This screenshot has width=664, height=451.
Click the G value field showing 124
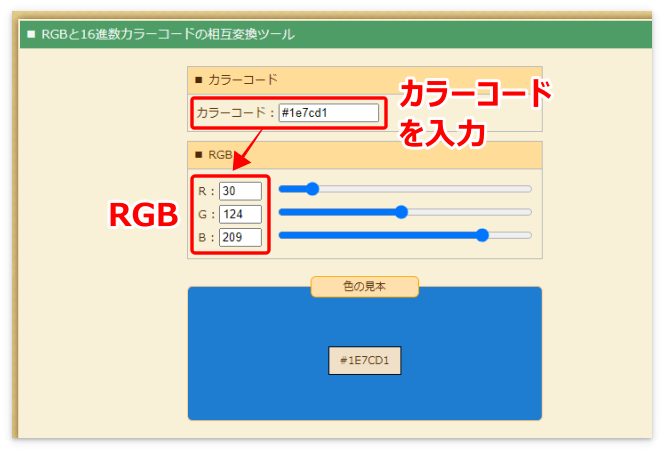click(x=240, y=214)
